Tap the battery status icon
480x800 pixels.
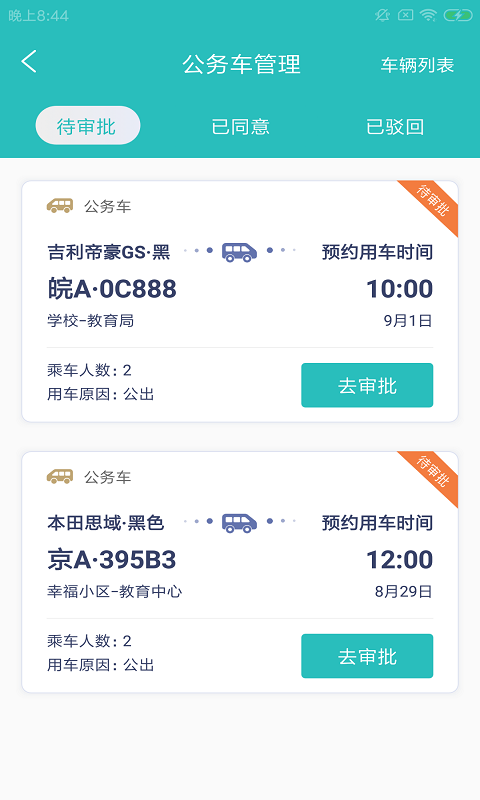(458, 15)
